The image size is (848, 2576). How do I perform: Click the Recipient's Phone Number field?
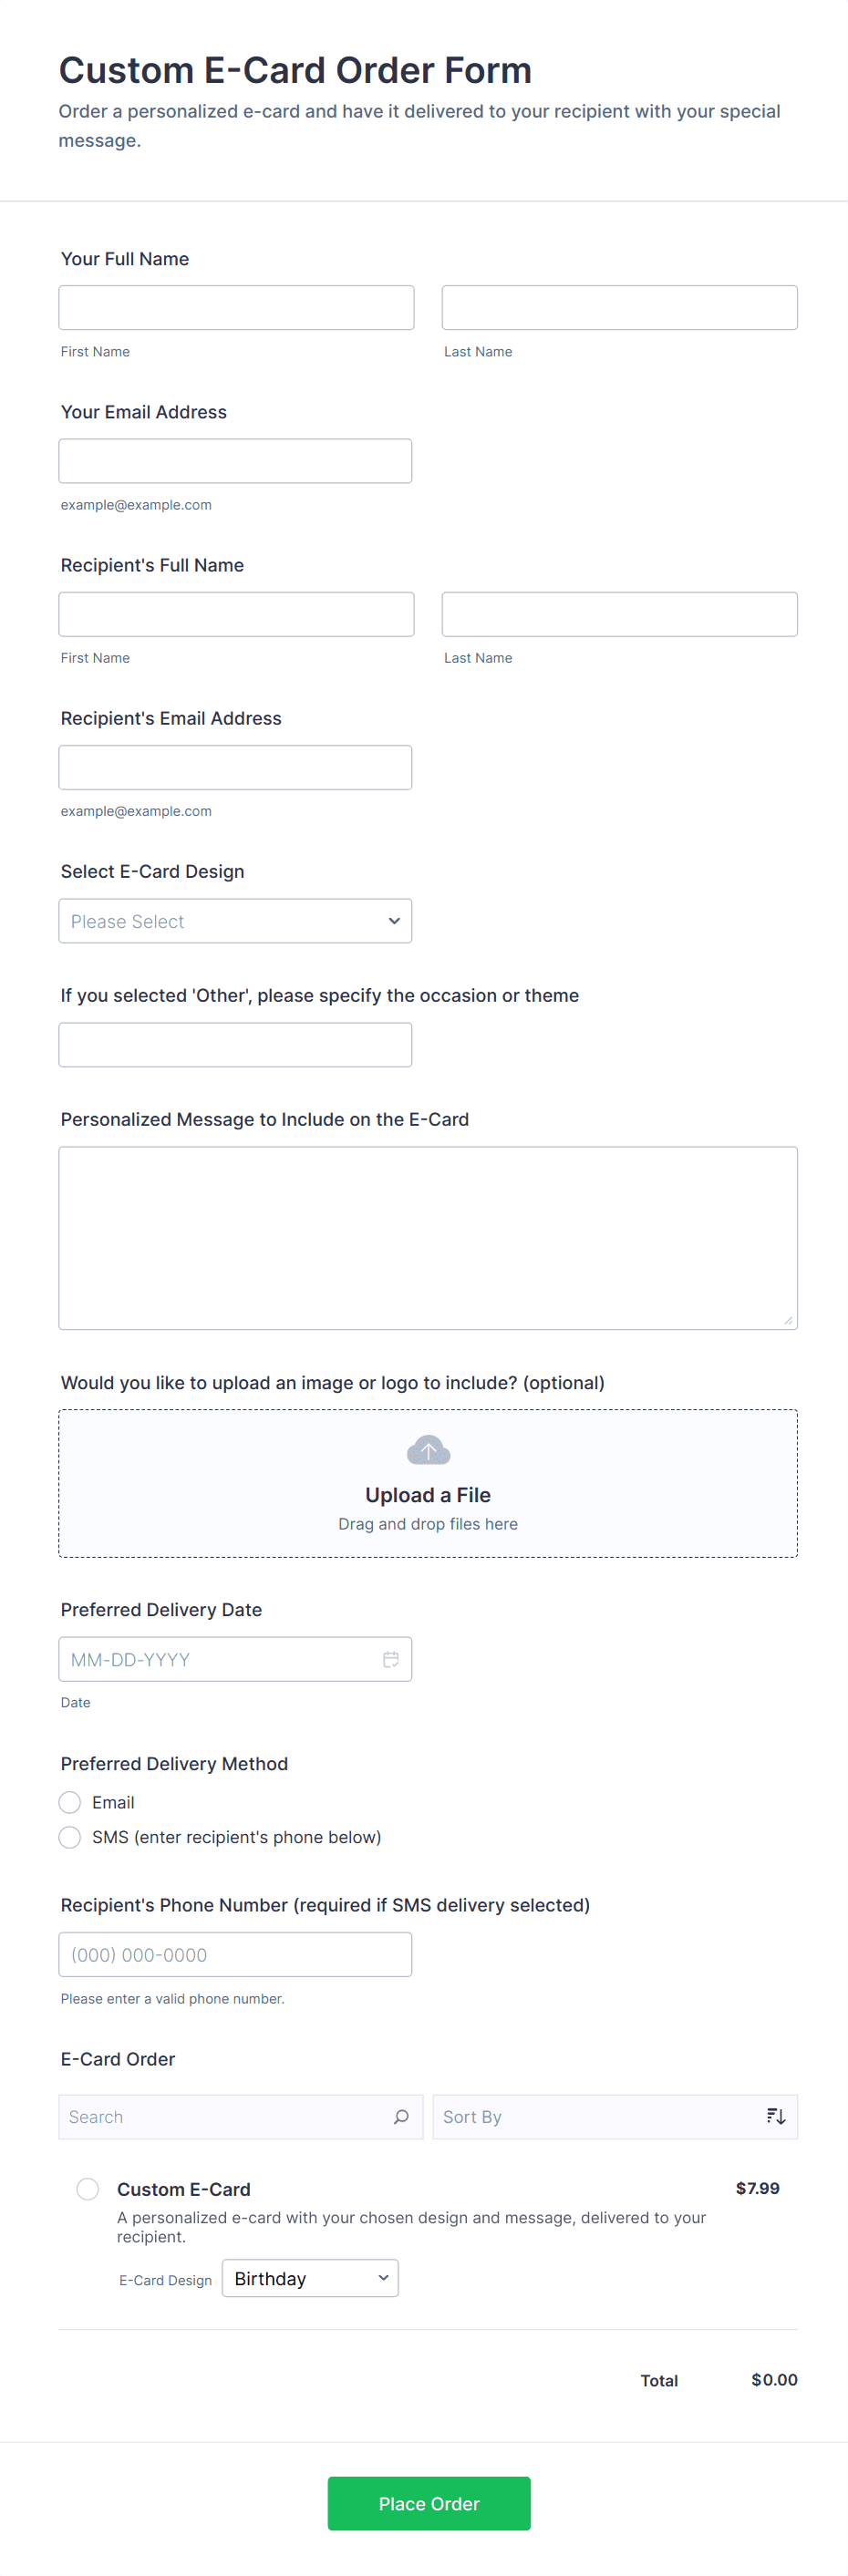[235, 1954]
